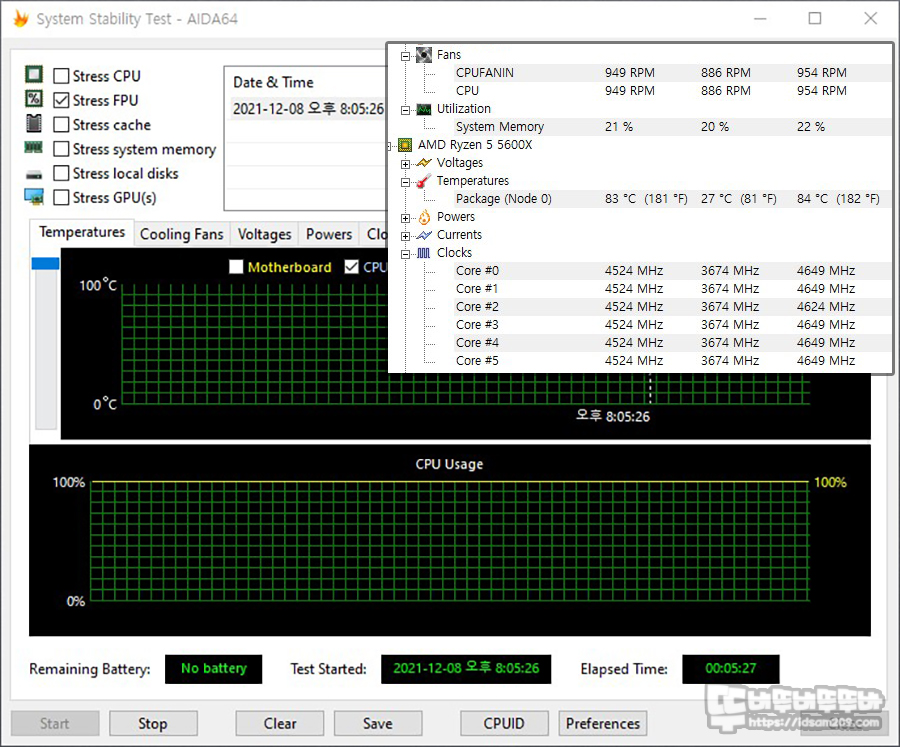
Task: Expand the Powers tree node
Action: click(405, 218)
